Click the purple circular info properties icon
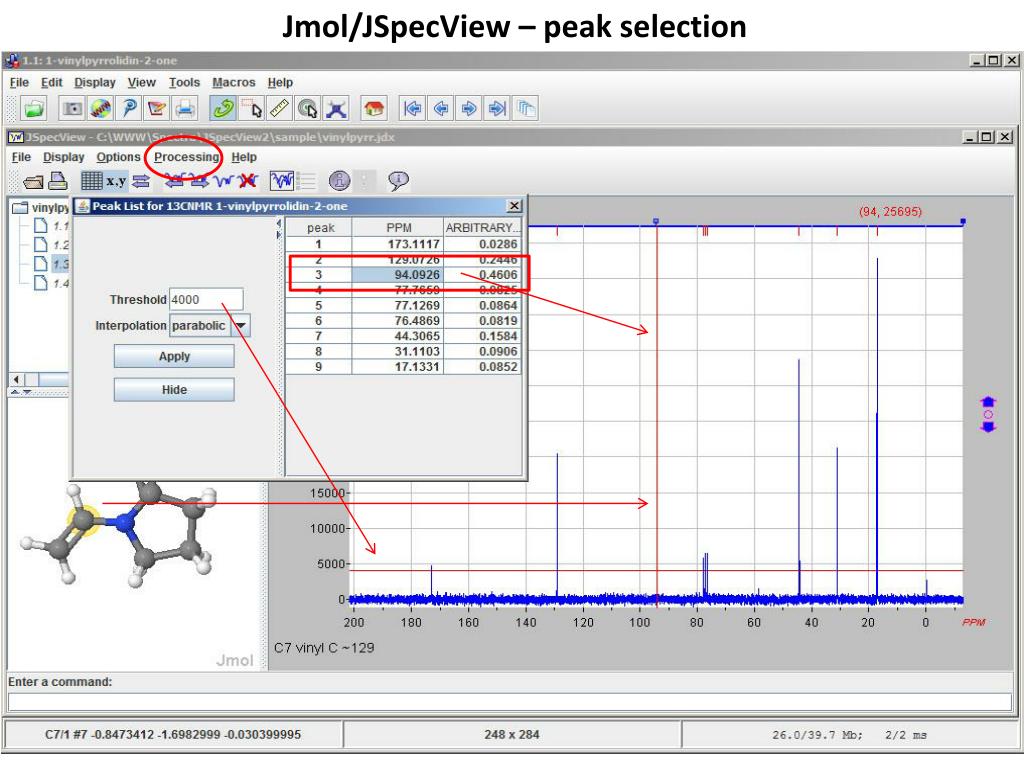 pos(339,181)
